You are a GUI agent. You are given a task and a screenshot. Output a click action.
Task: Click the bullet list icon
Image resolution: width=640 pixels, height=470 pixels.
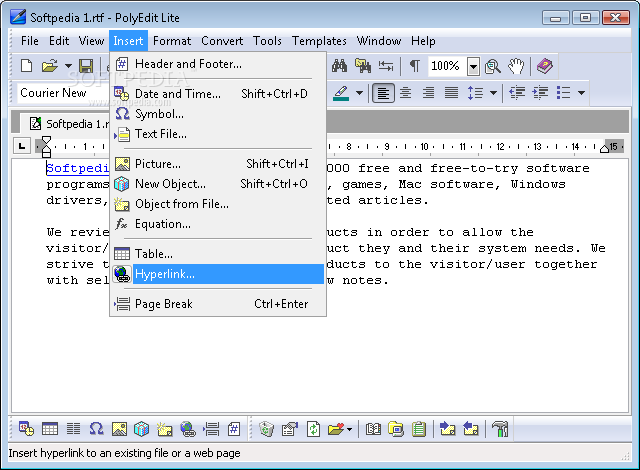tap(563, 93)
